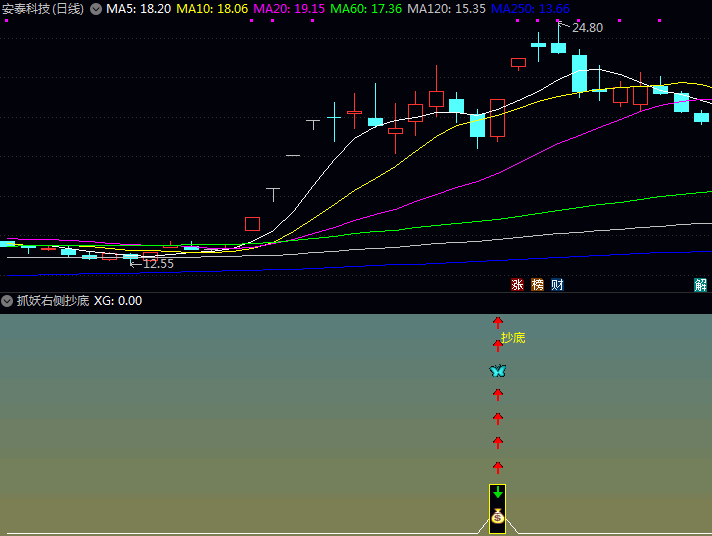Click the green down arrow icon
The height and width of the screenshot is (536, 712).
coord(497,493)
